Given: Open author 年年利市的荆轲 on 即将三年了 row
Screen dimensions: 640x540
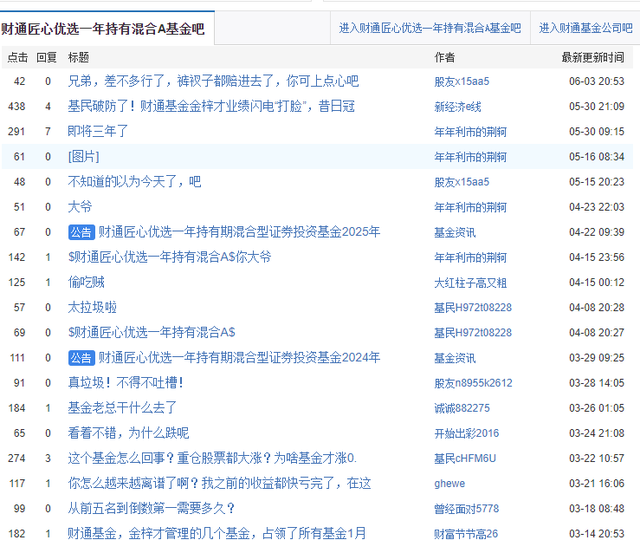Looking at the screenshot, I should 471,132.
